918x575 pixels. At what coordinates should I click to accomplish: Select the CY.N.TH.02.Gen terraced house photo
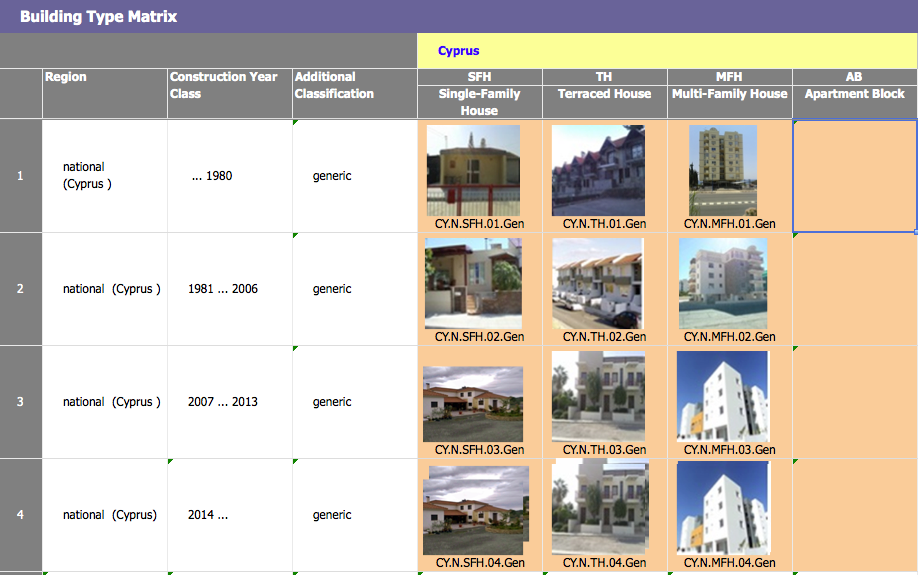tap(598, 283)
